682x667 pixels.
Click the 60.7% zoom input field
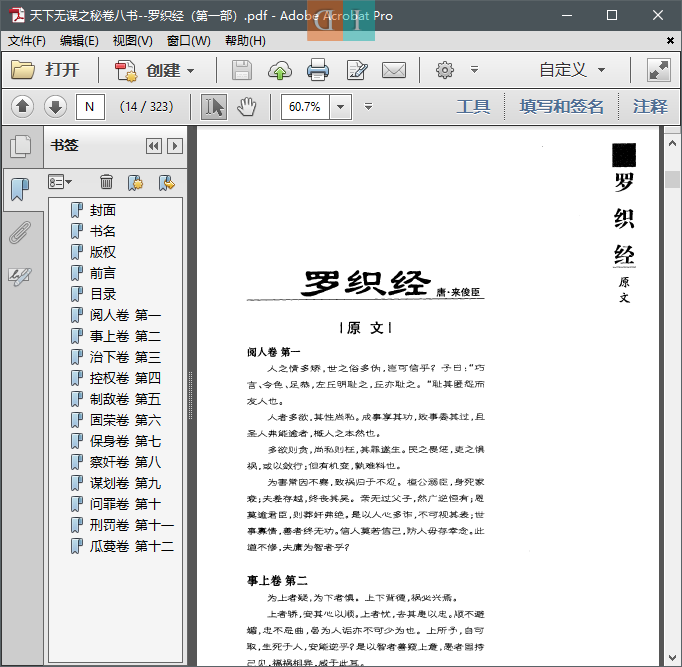click(306, 107)
